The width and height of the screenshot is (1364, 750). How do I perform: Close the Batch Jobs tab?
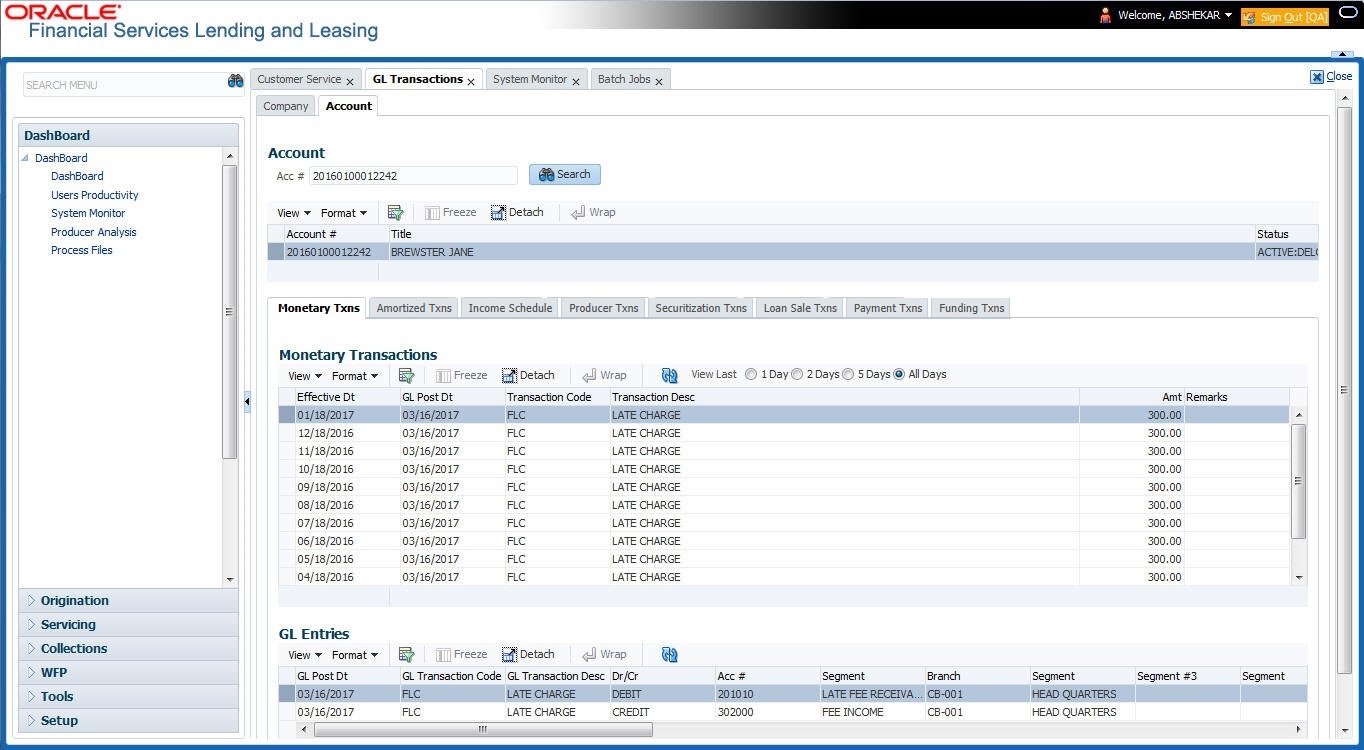(659, 81)
